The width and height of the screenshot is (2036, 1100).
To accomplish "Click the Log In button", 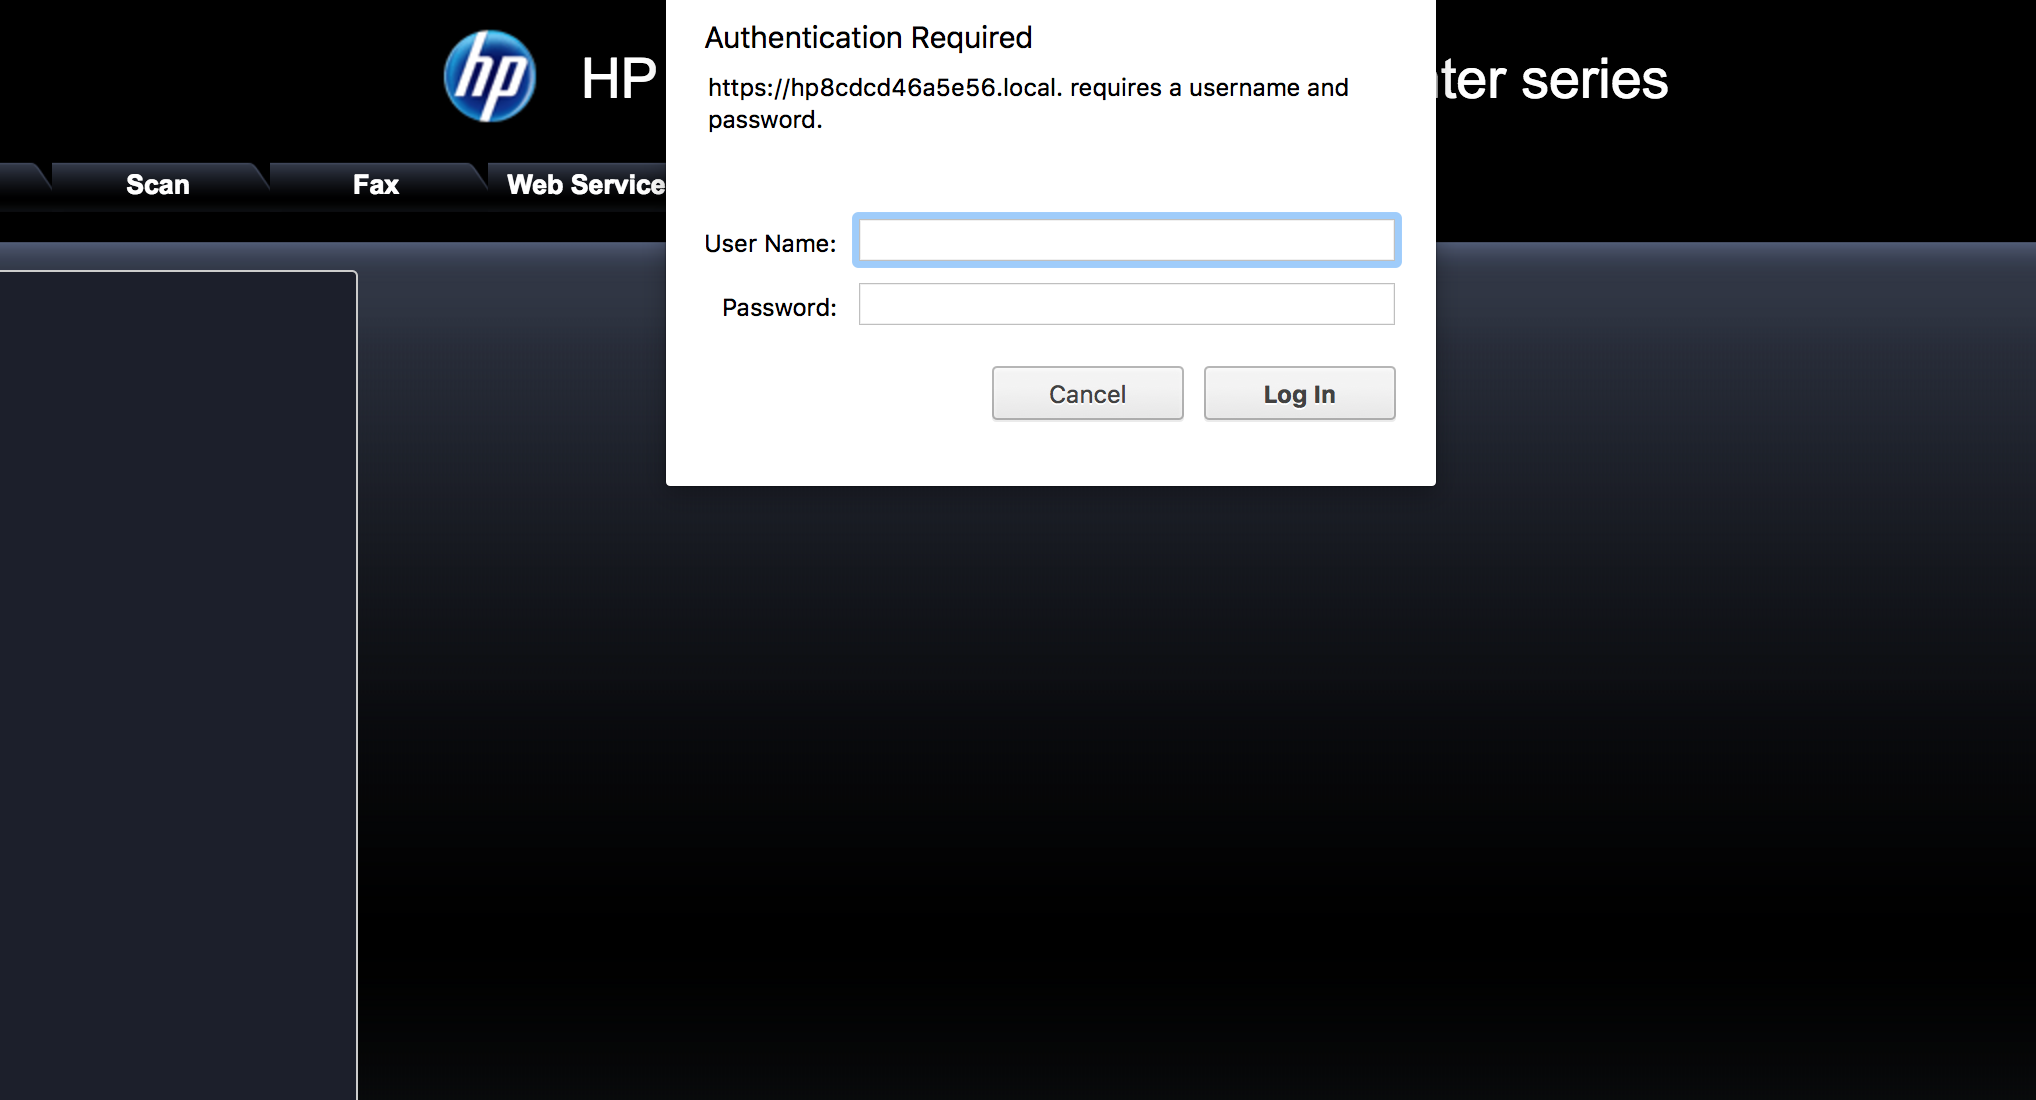I will click(1299, 394).
